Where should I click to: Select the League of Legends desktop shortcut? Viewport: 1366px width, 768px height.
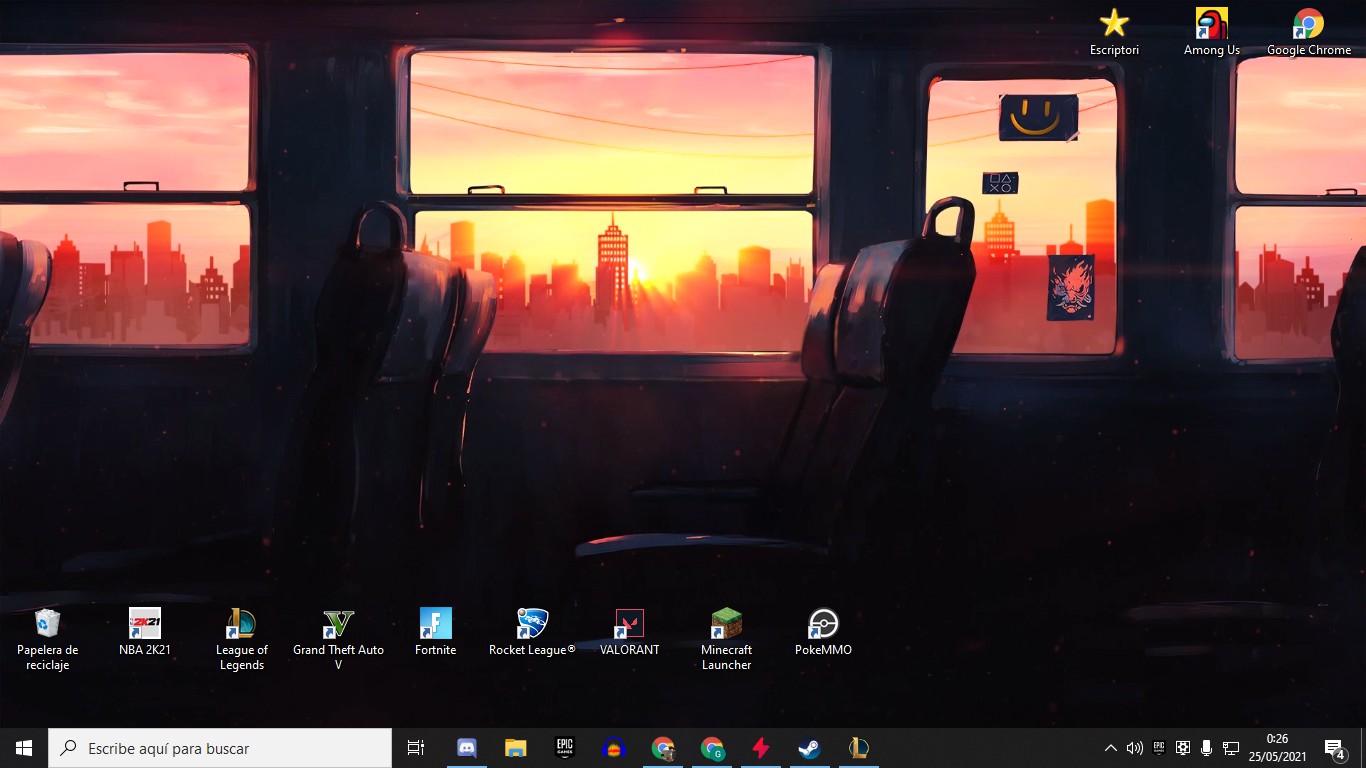click(x=241, y=639)
